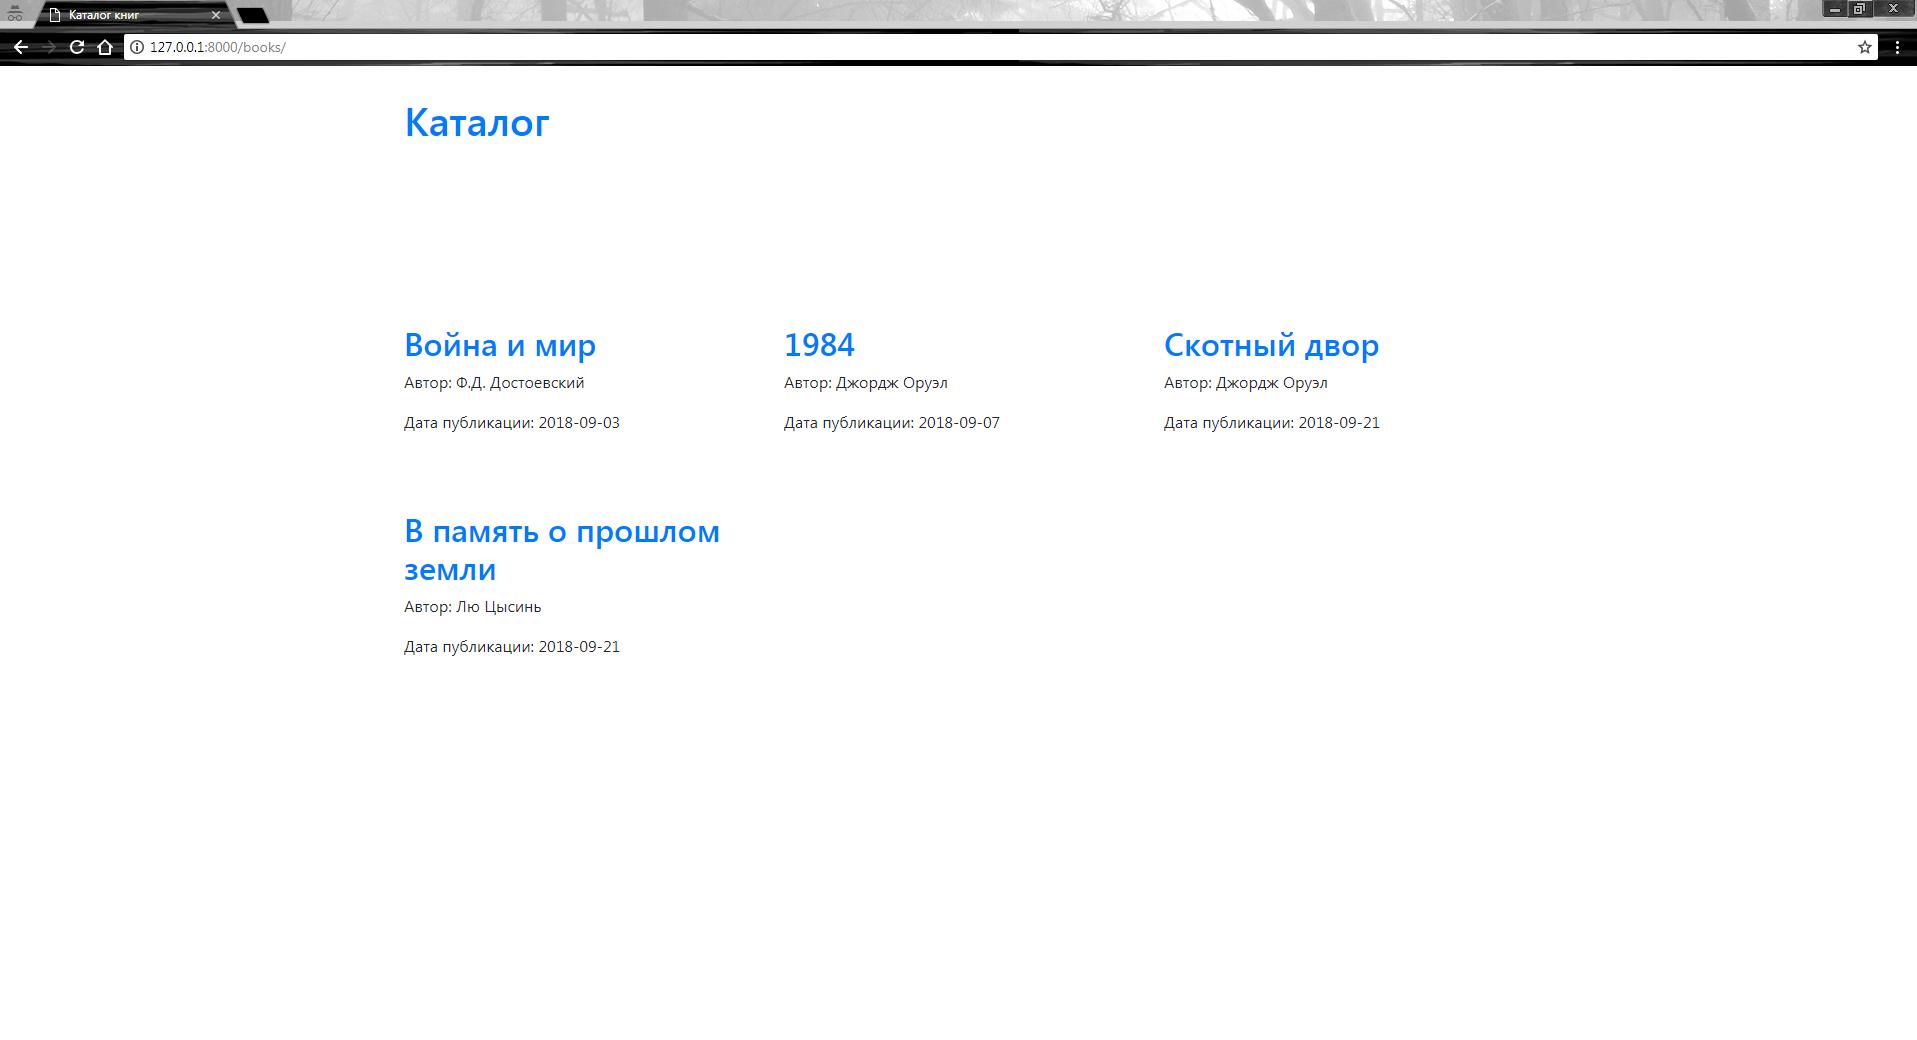Click Дата публикации: 2018-09-07
The image size is (1917, 1040).
[x=892, y=423]
